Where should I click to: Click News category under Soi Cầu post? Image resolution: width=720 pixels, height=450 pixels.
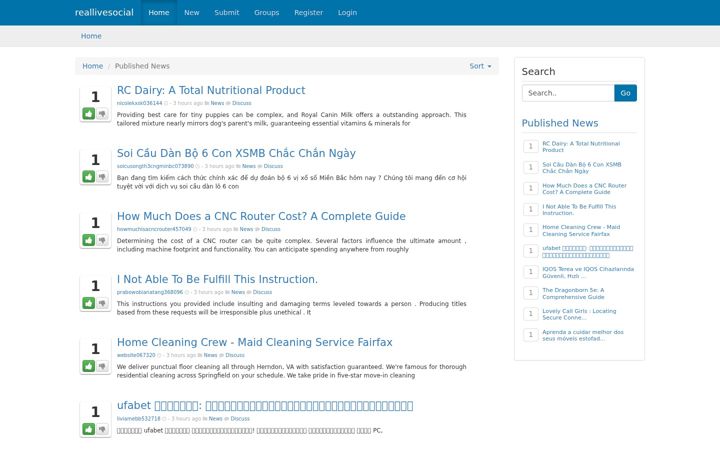[x=249, y=166]
